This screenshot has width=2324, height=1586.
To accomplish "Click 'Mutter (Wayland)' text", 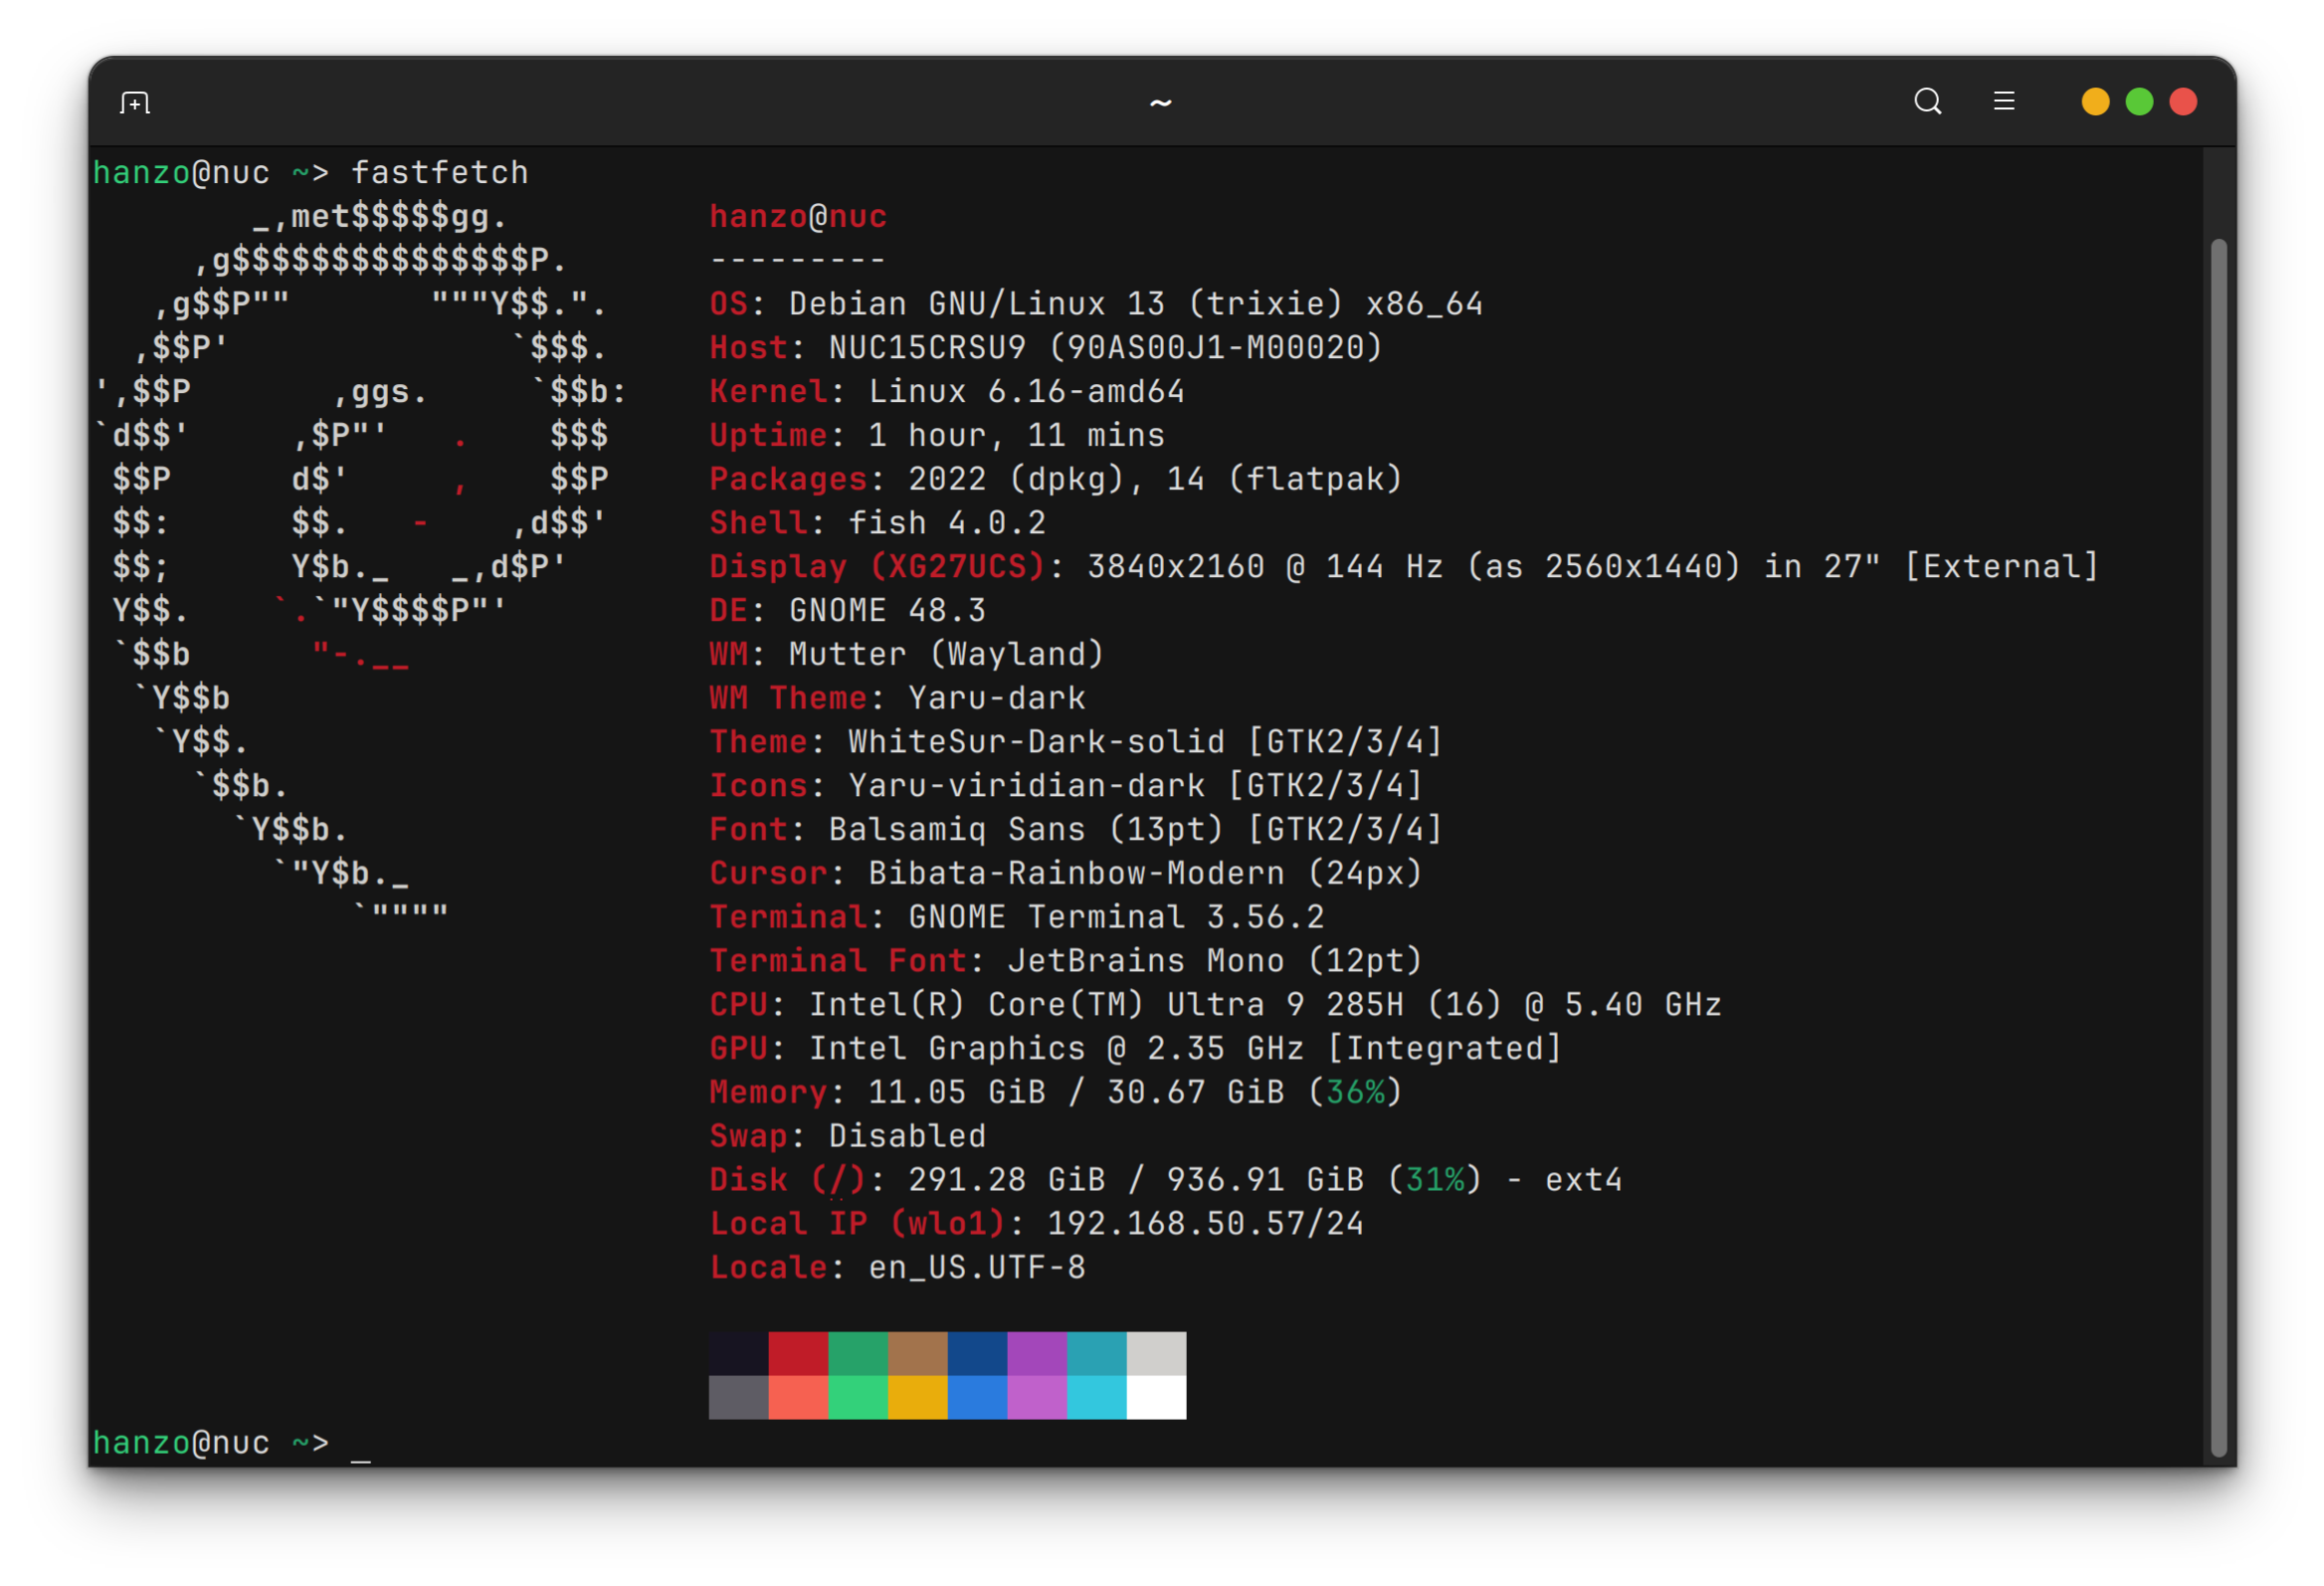I will (946, 654).
